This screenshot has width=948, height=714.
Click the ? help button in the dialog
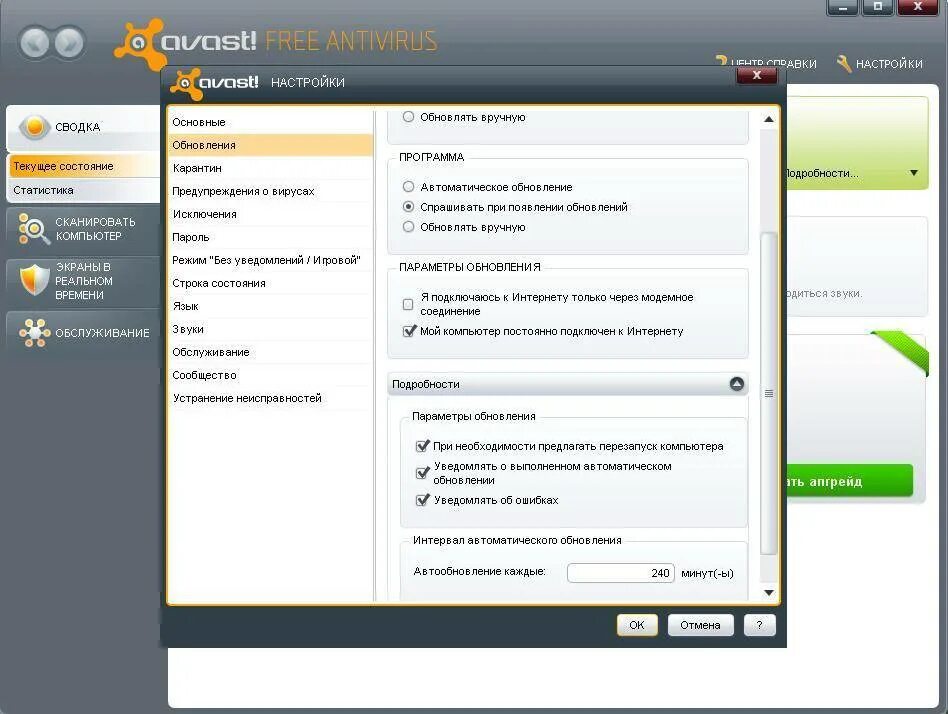pyautogui.click(x=759, y=625)
